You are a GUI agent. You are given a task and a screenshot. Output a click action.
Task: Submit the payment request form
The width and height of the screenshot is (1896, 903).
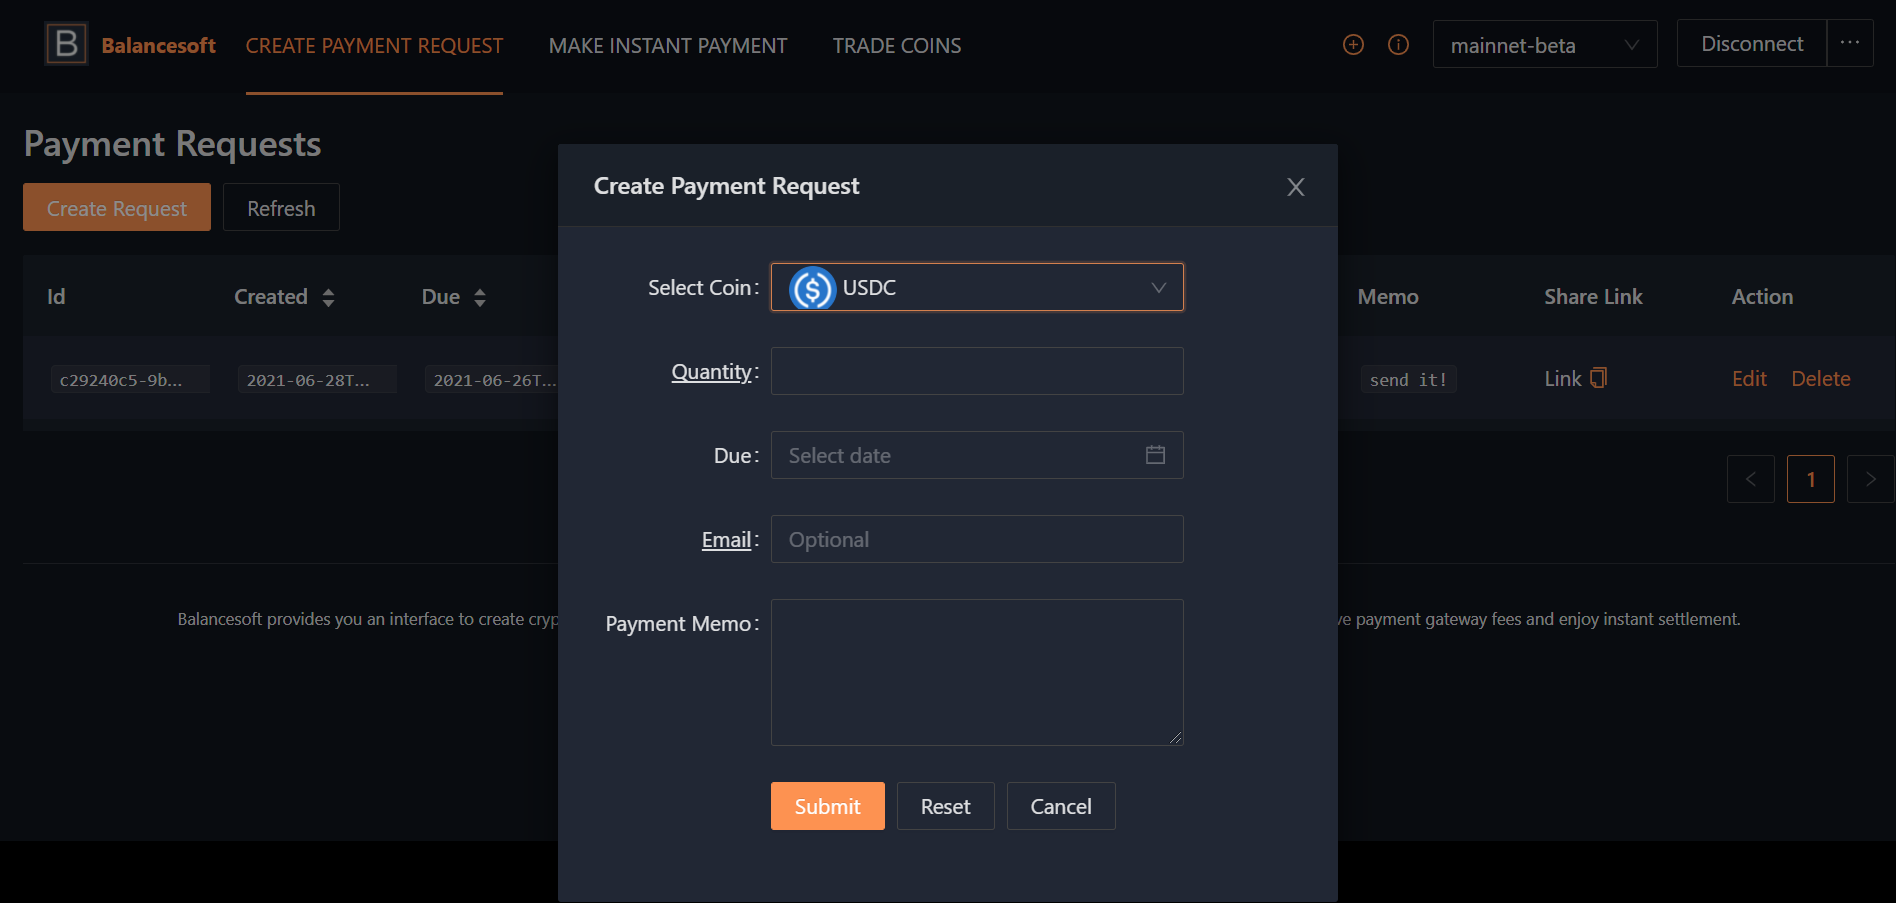(x=828, y=806)
